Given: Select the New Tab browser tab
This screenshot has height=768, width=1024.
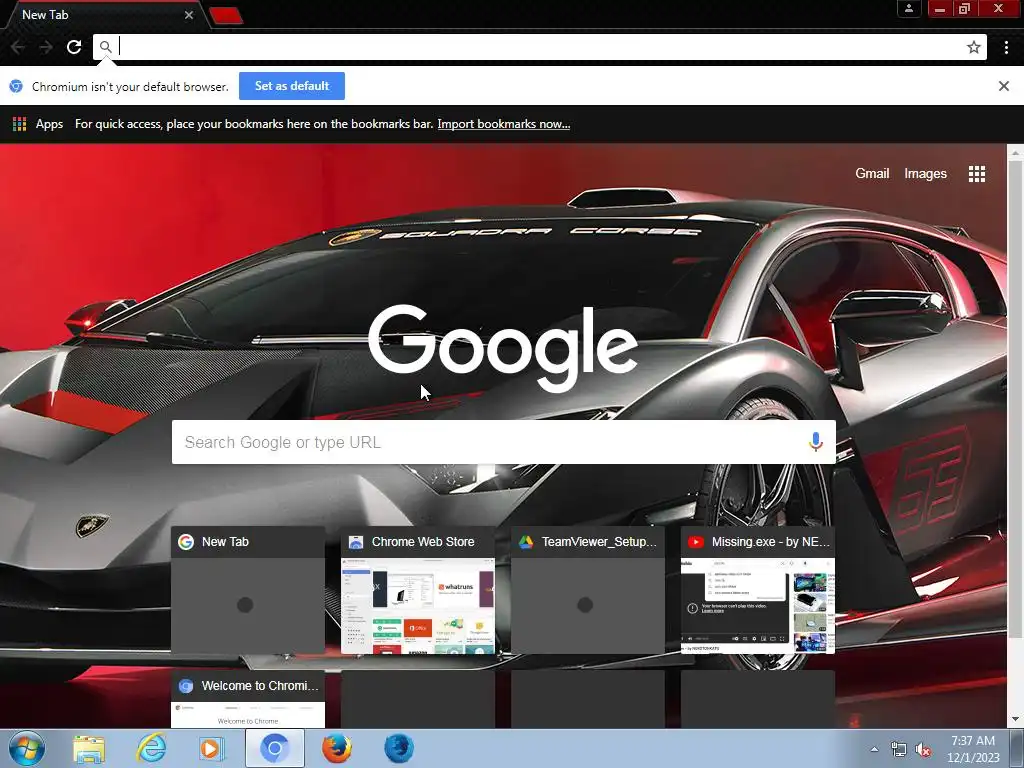Looking at the screenshot, I should [x=104, y=14].
